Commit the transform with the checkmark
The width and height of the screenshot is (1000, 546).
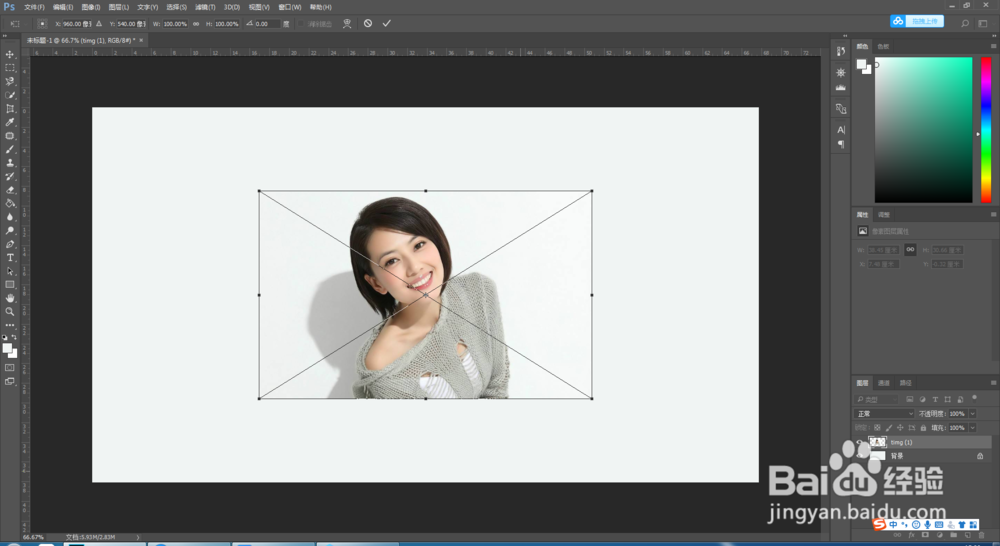386,23
